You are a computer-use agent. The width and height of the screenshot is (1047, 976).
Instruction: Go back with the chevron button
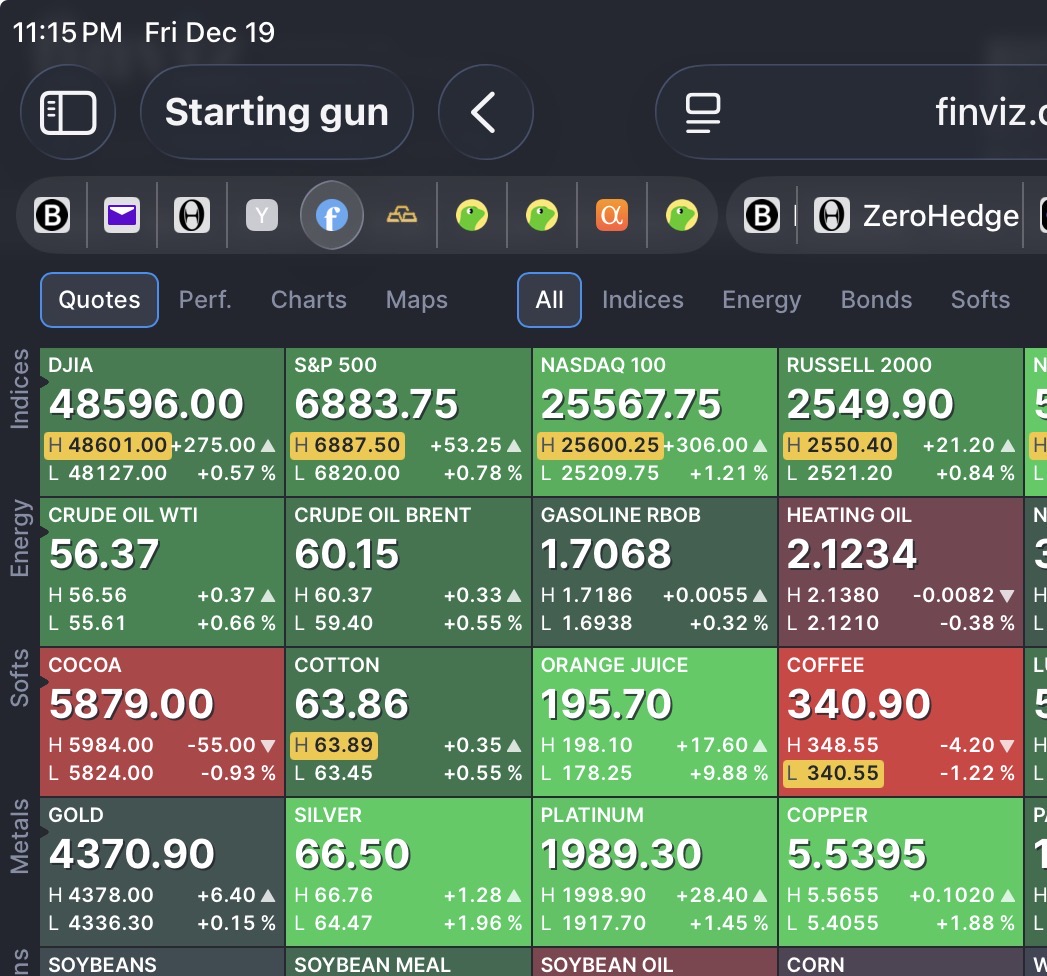pos(485,113)
